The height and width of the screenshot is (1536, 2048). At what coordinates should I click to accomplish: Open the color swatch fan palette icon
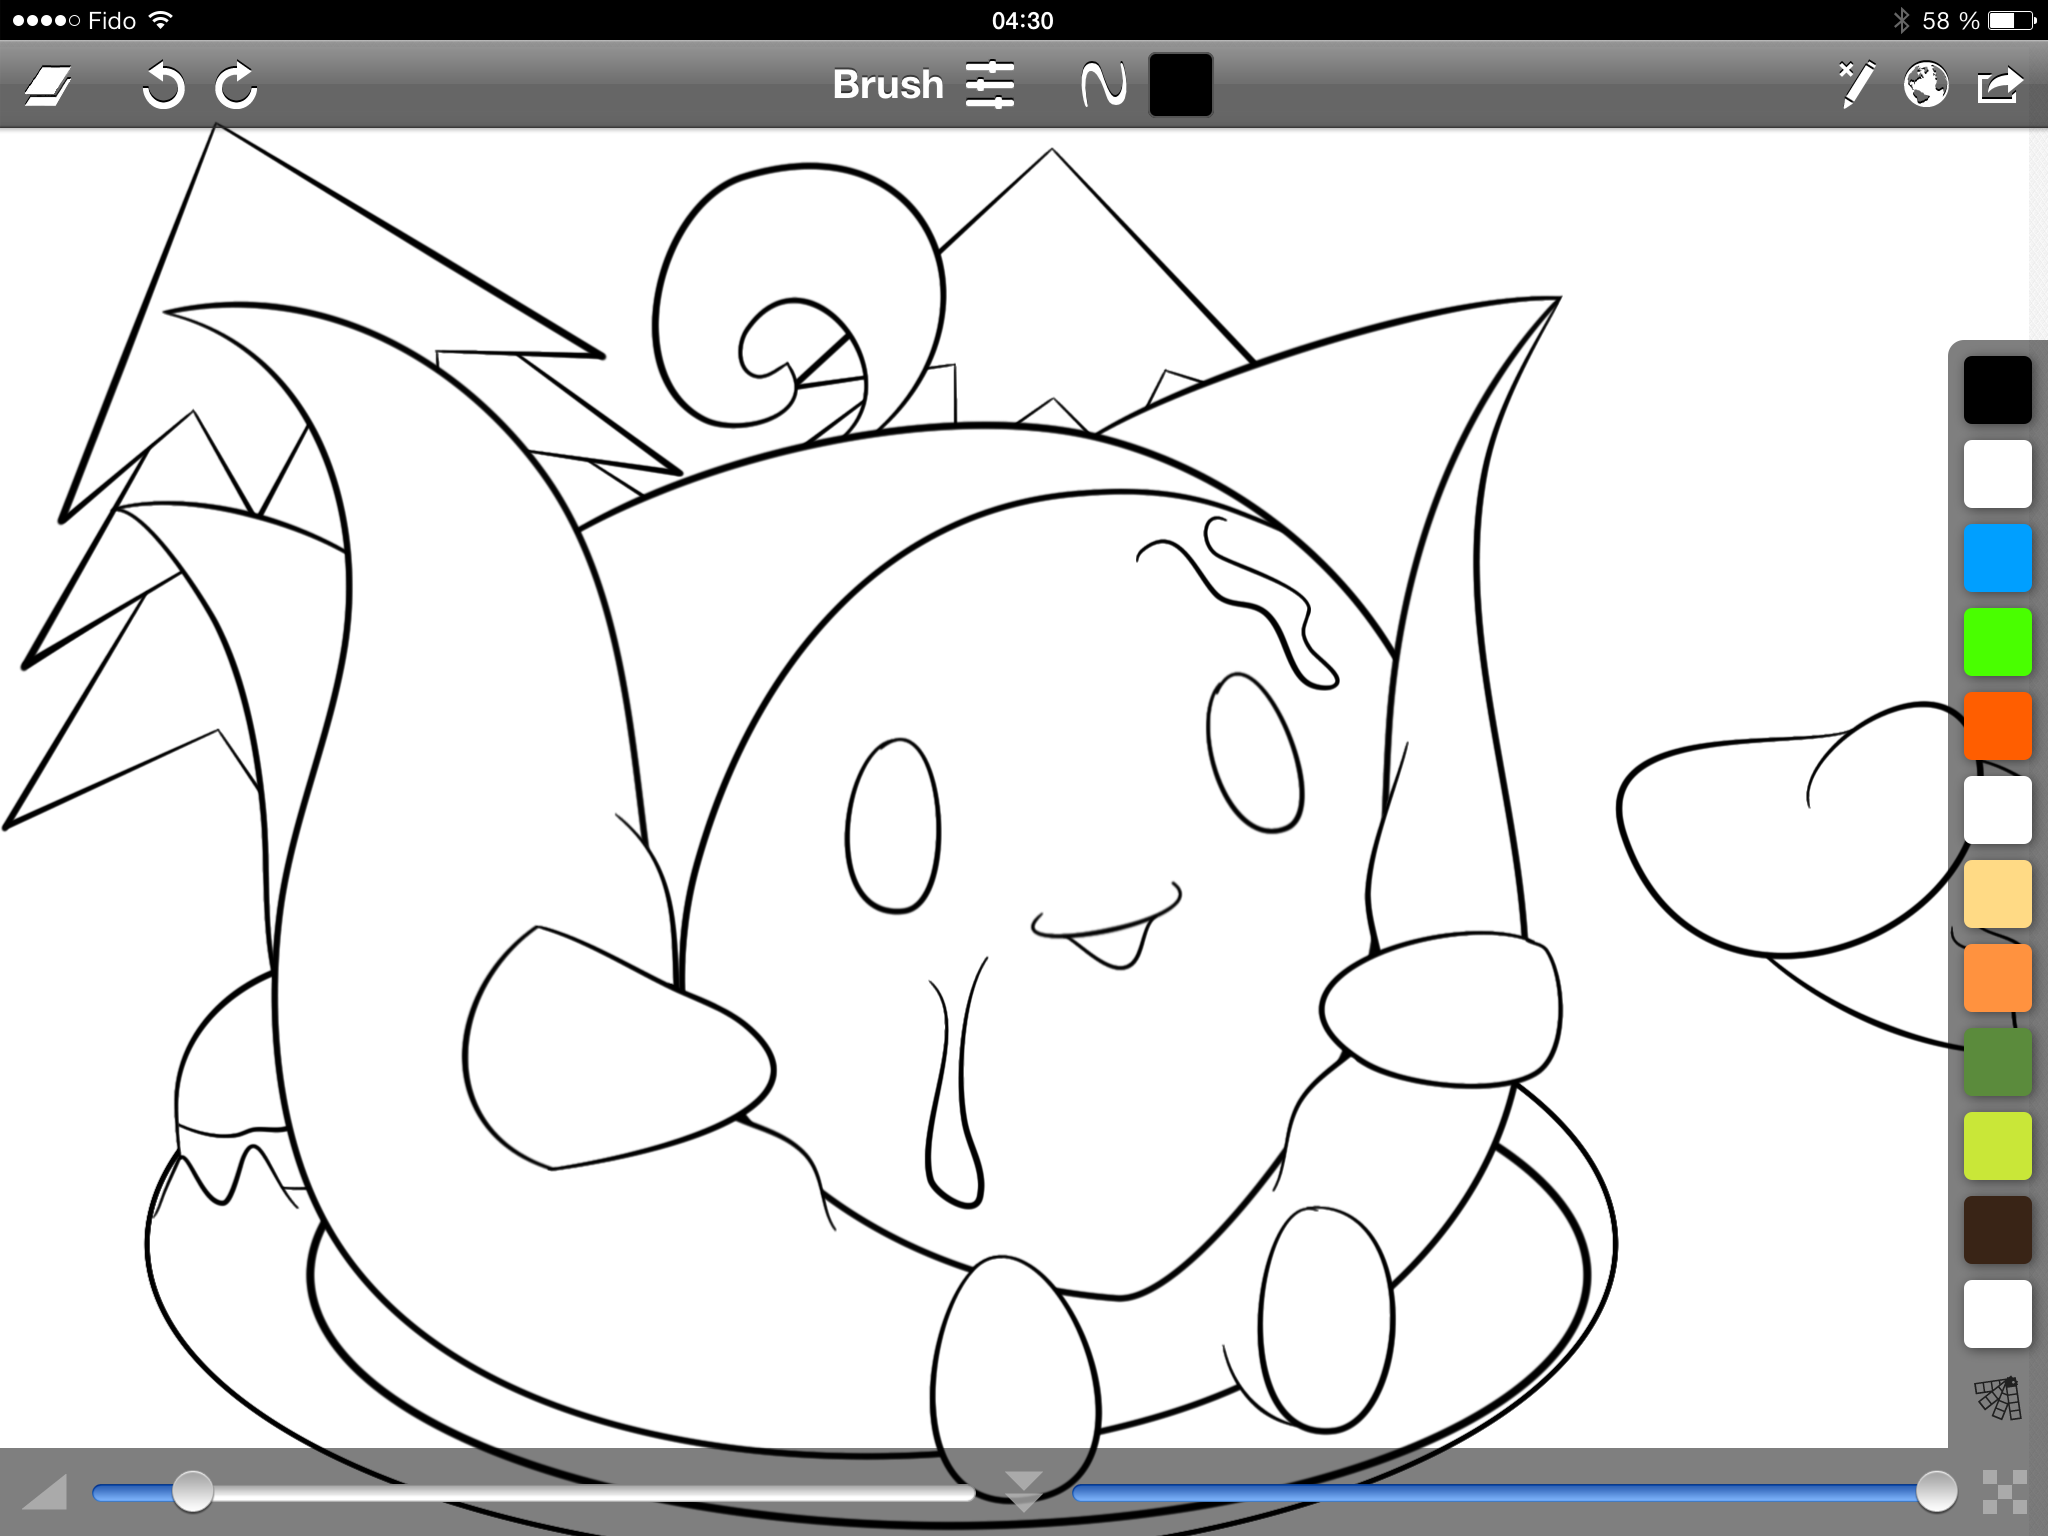(x=1998, y=1398)
